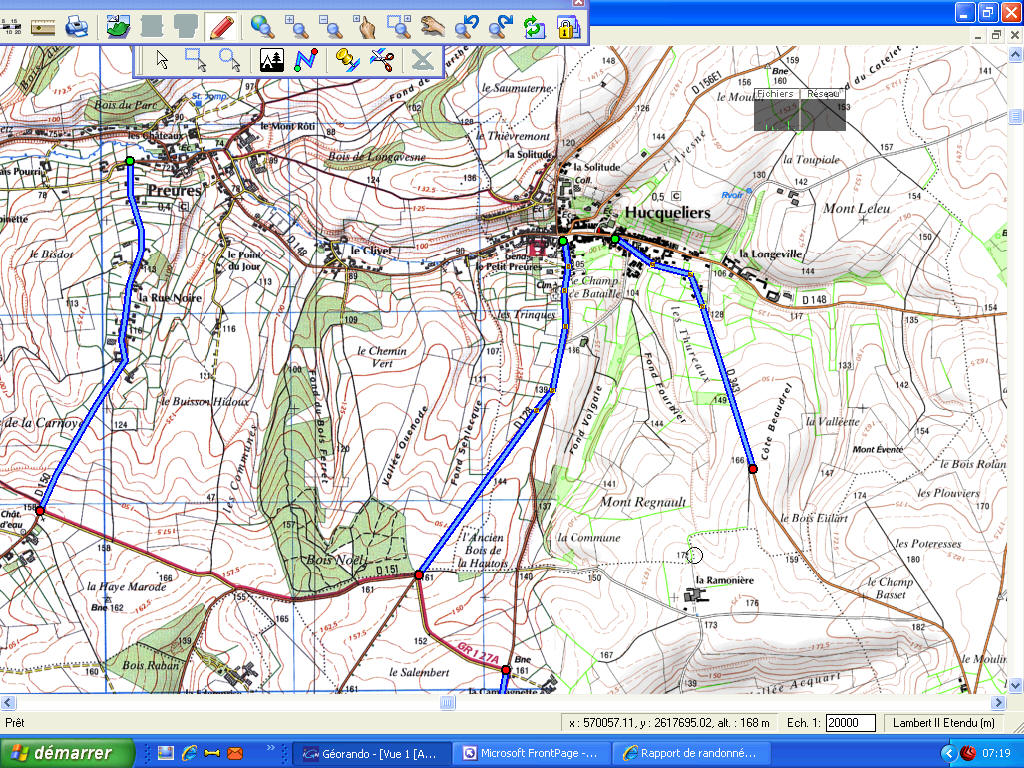Open the Réseau tab in overlay
Viewport: 1024px width, 768px height.
coord(823,94)
